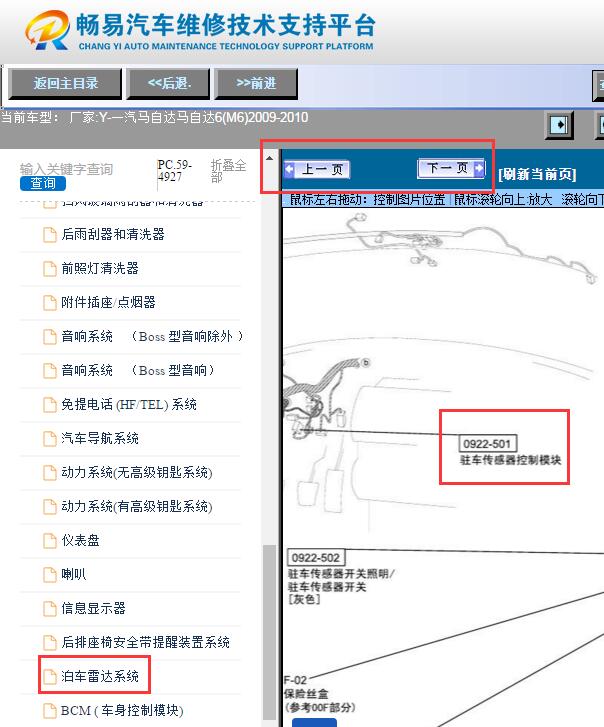Open next page with 下一页 button
This screenshot has height=727, width=604.
tap(451, 168)
